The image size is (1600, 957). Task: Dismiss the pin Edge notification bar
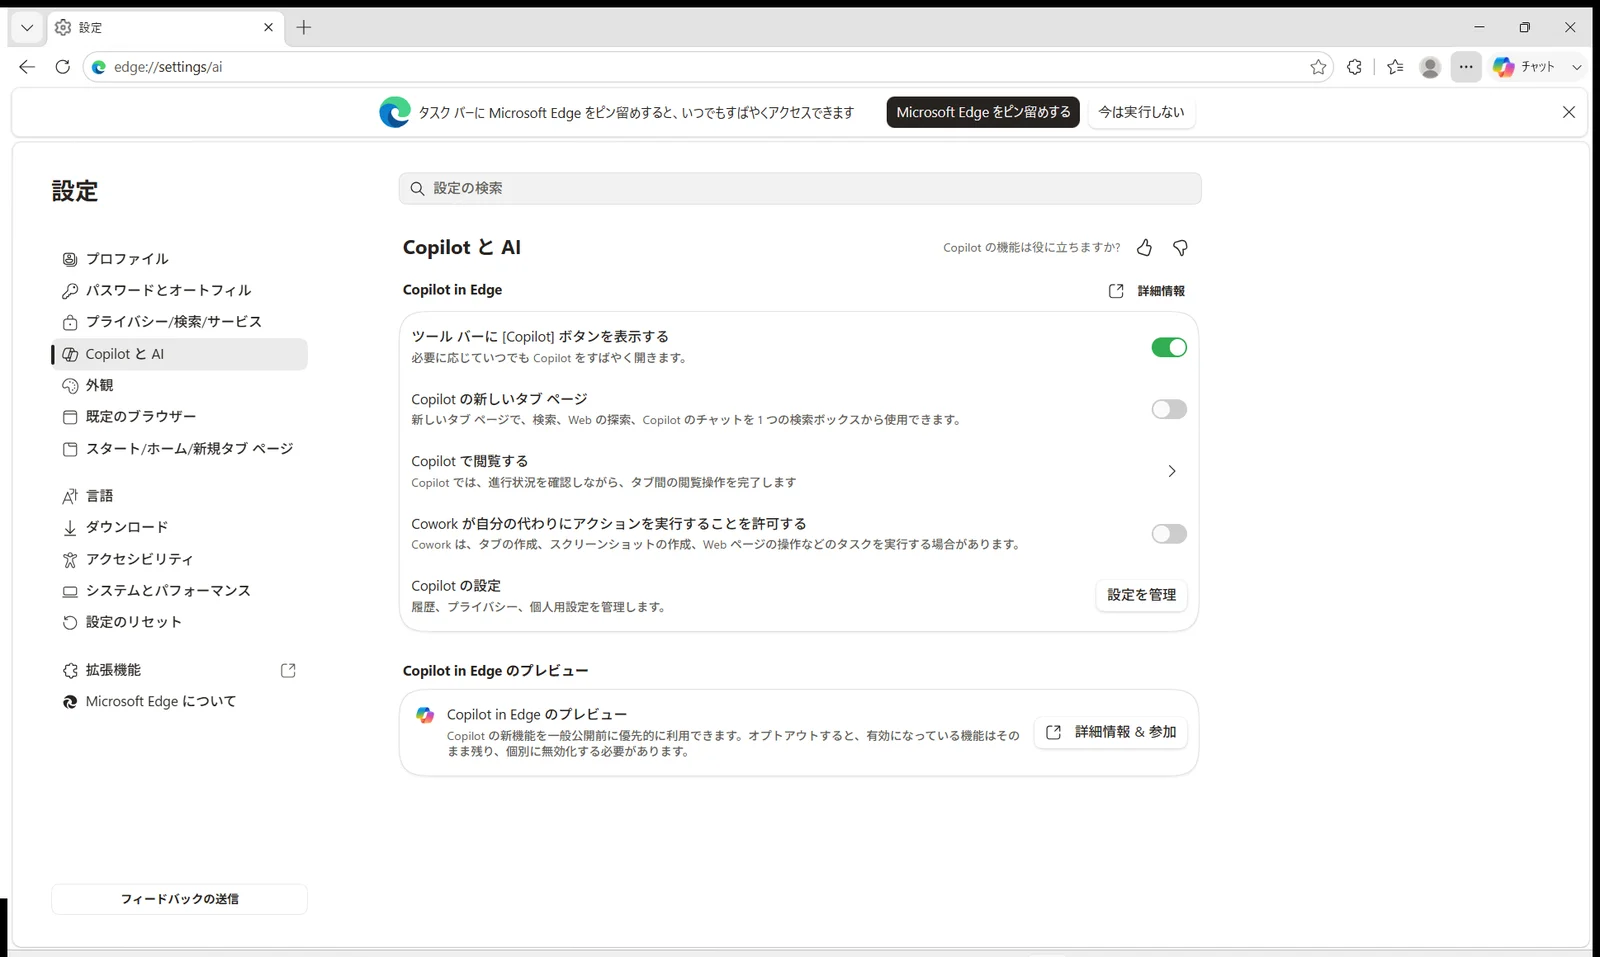1569,112
